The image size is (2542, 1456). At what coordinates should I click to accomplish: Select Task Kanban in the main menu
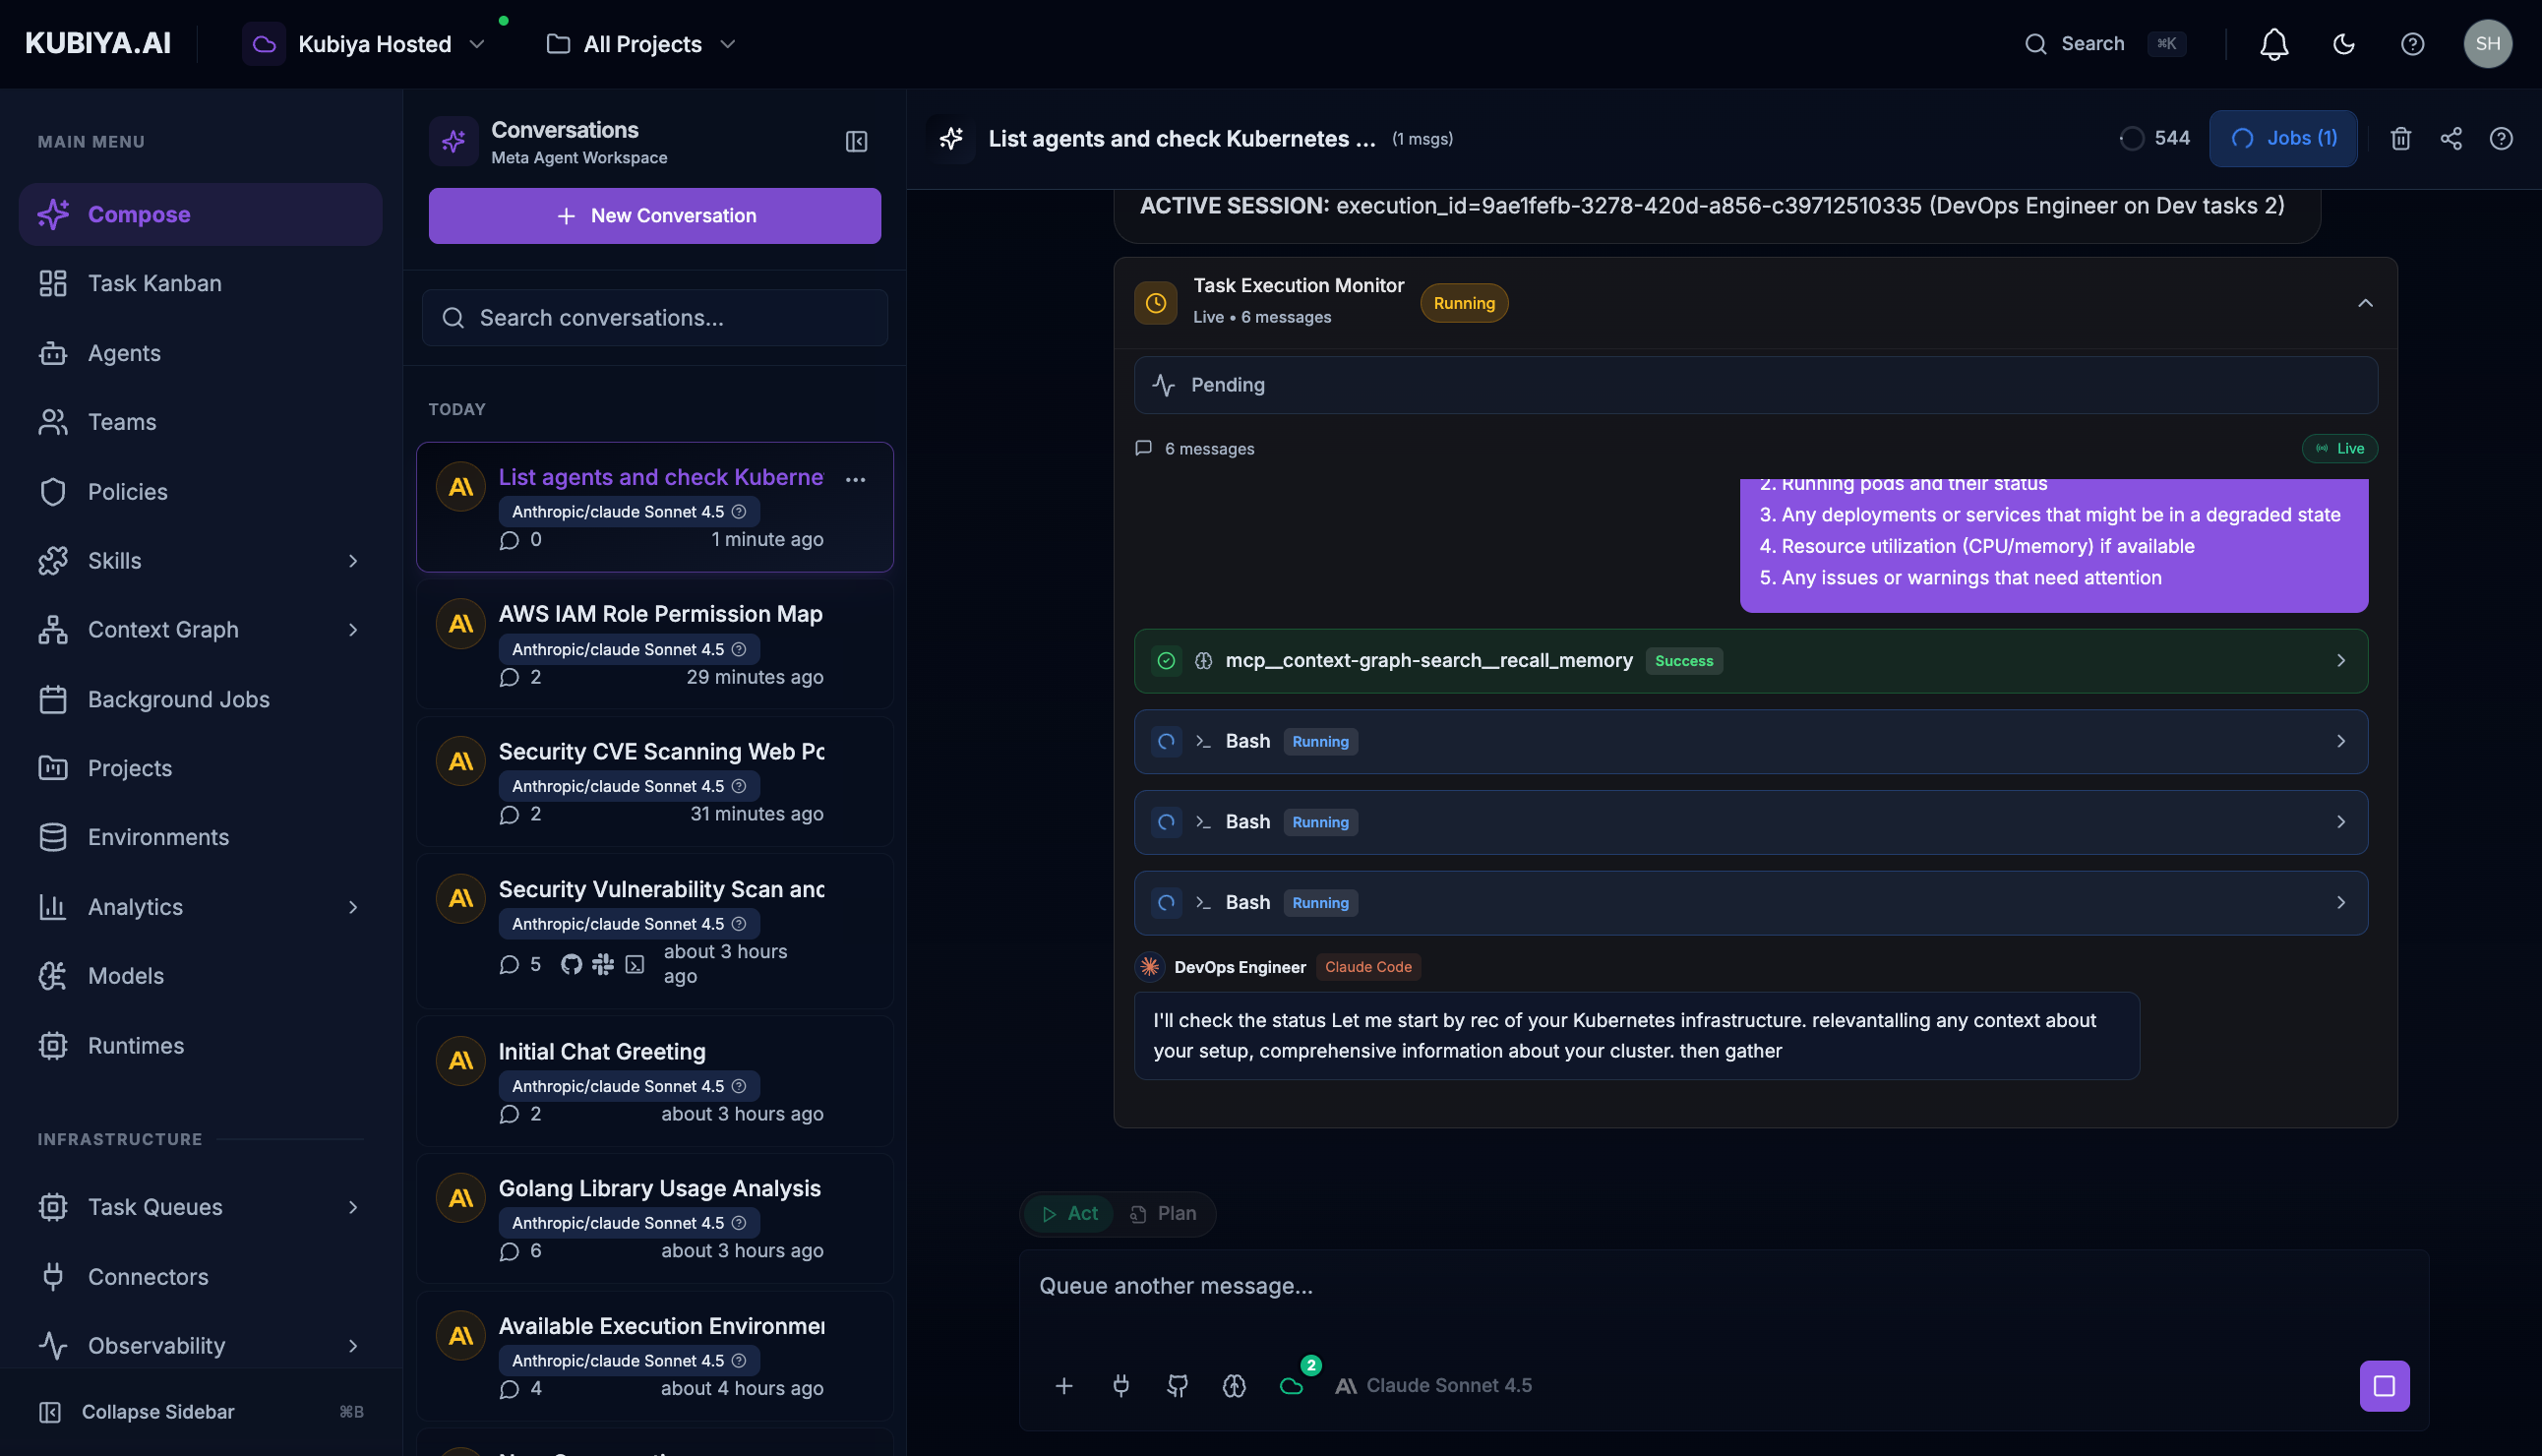click(x=154, y=283)
